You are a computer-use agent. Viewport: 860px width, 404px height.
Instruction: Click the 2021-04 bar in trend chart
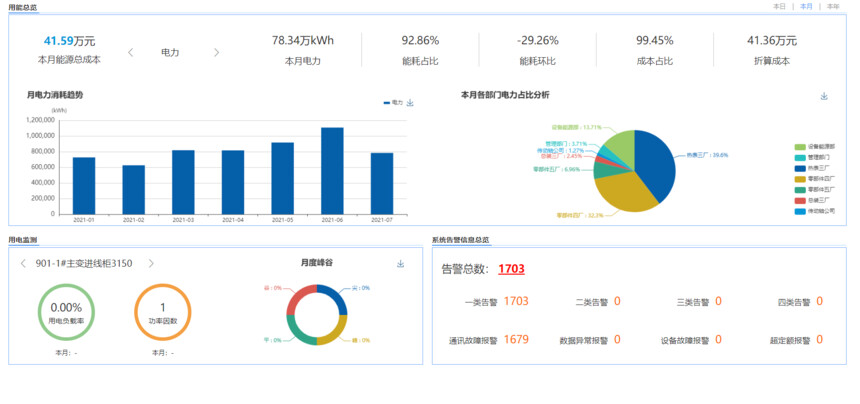[x=233, y=182]
